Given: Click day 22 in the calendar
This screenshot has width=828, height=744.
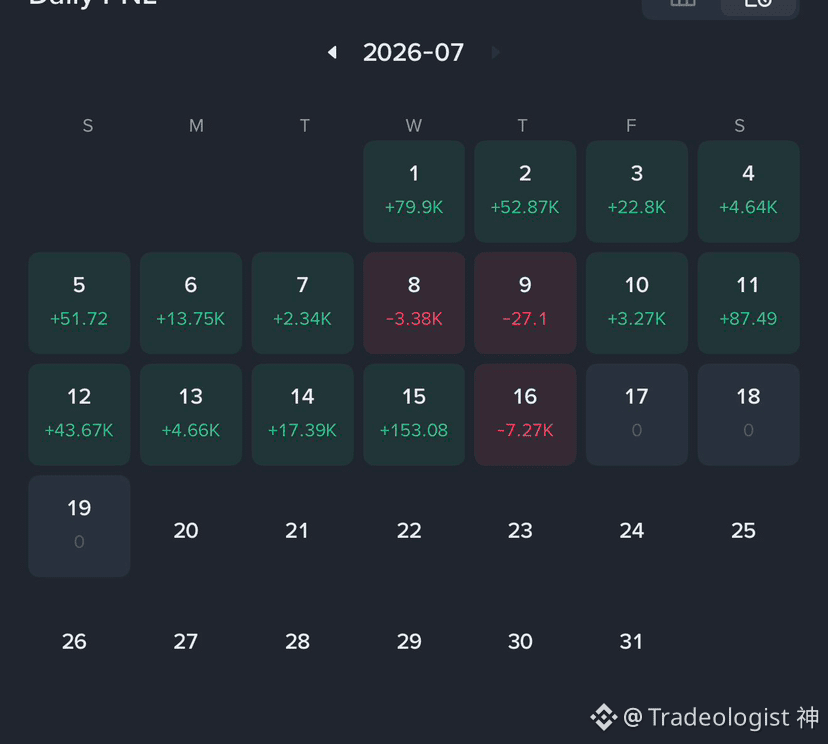Looking at the screenshot, I should click(409, 531).
